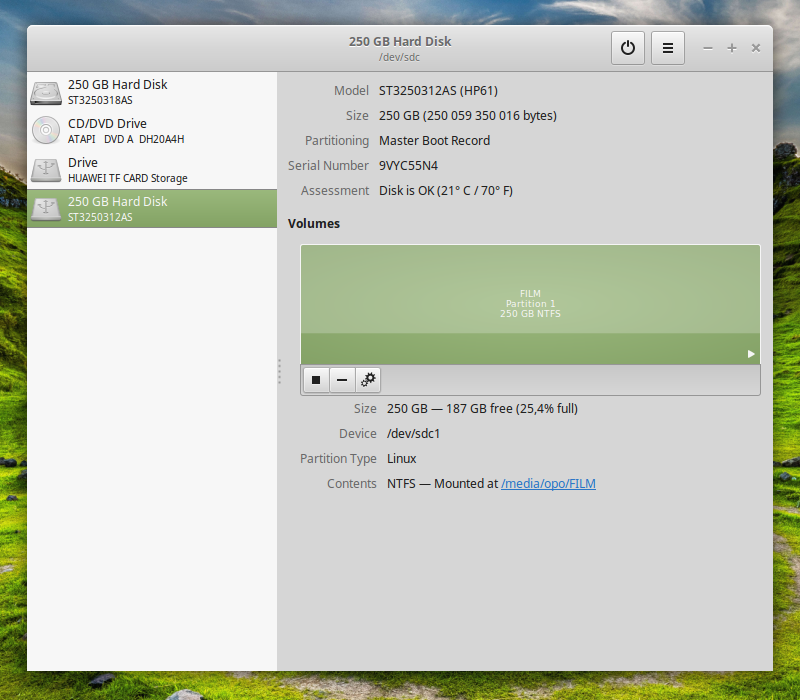This screenshot has width=800, height=700.
Task: Open additional partition options gear
Action: 368,380
